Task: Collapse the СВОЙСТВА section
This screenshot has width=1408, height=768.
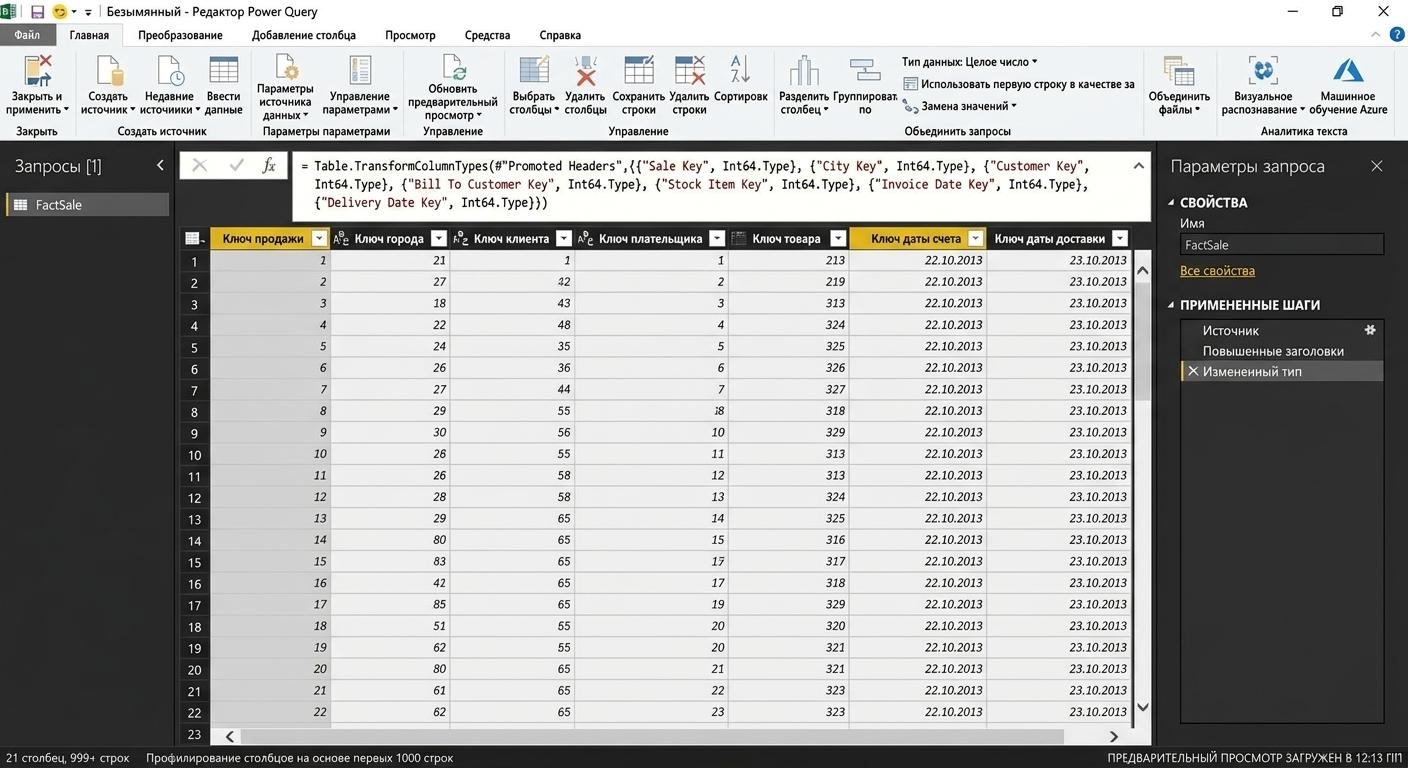Action: click(x=1172, y=203)
